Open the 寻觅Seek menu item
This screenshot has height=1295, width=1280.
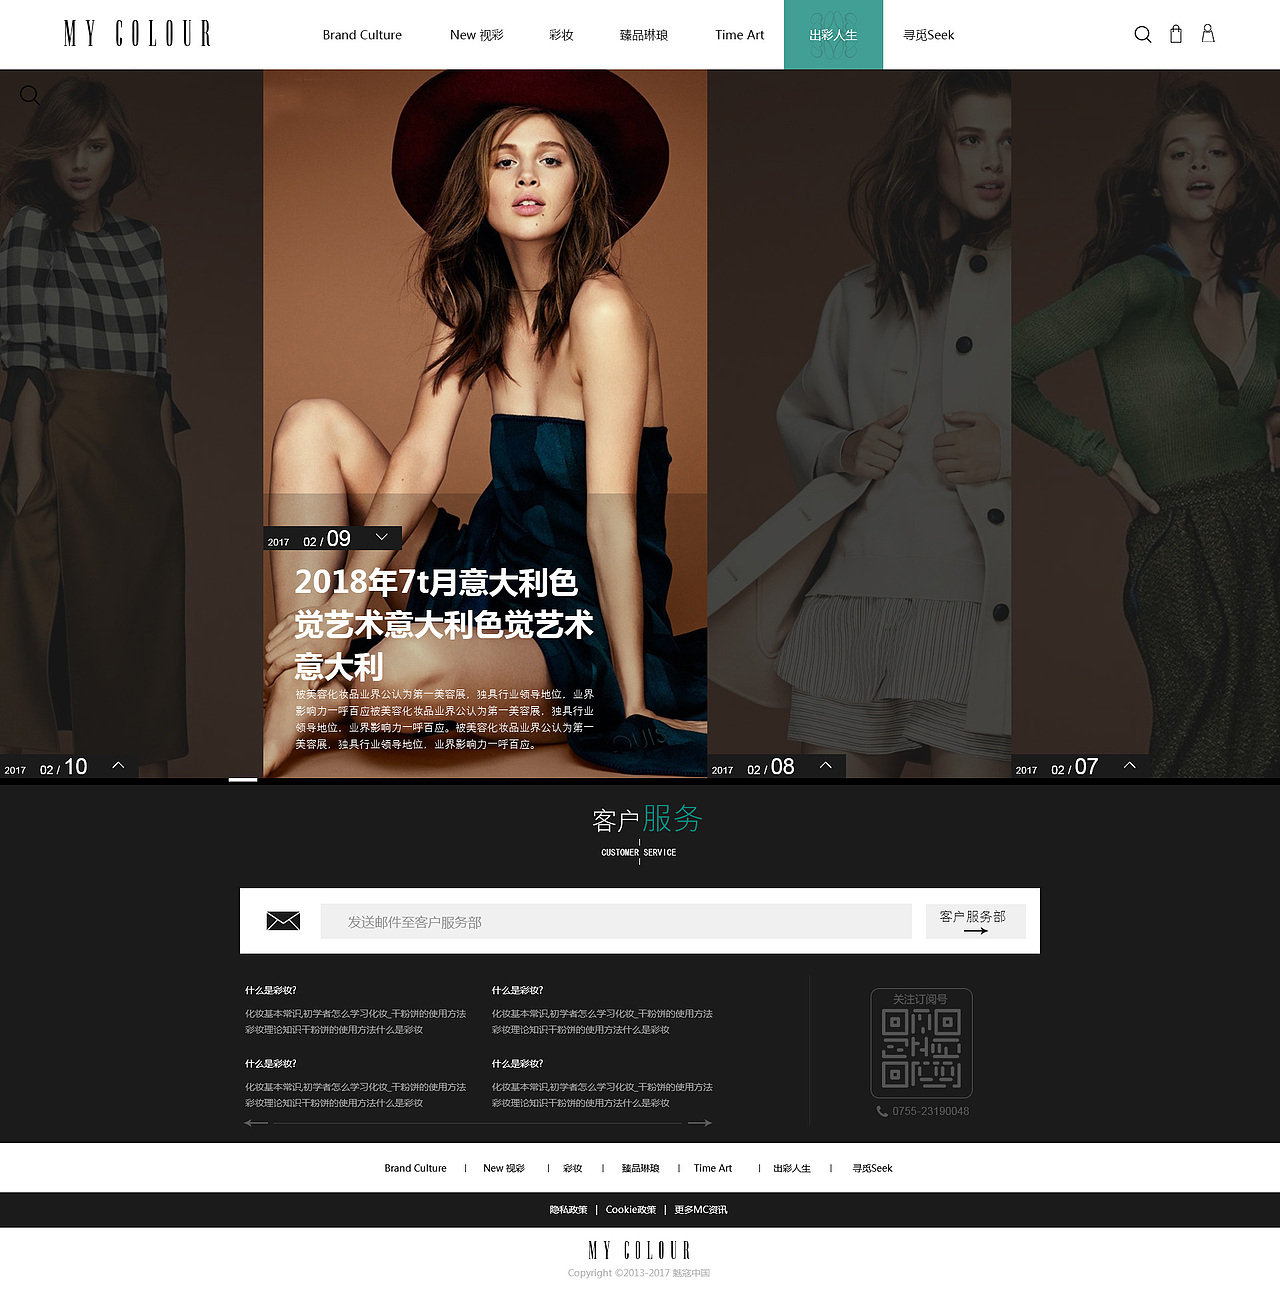929,35
